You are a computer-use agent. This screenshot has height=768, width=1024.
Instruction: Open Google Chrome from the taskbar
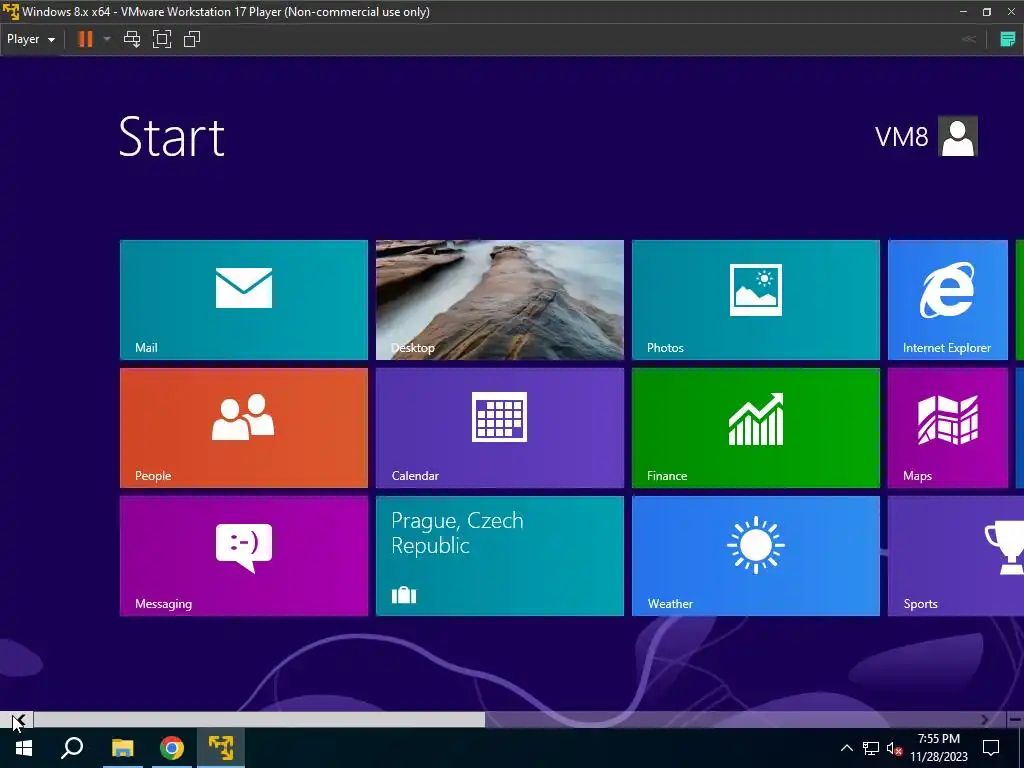pyautogui.click(x=172, y=748)
